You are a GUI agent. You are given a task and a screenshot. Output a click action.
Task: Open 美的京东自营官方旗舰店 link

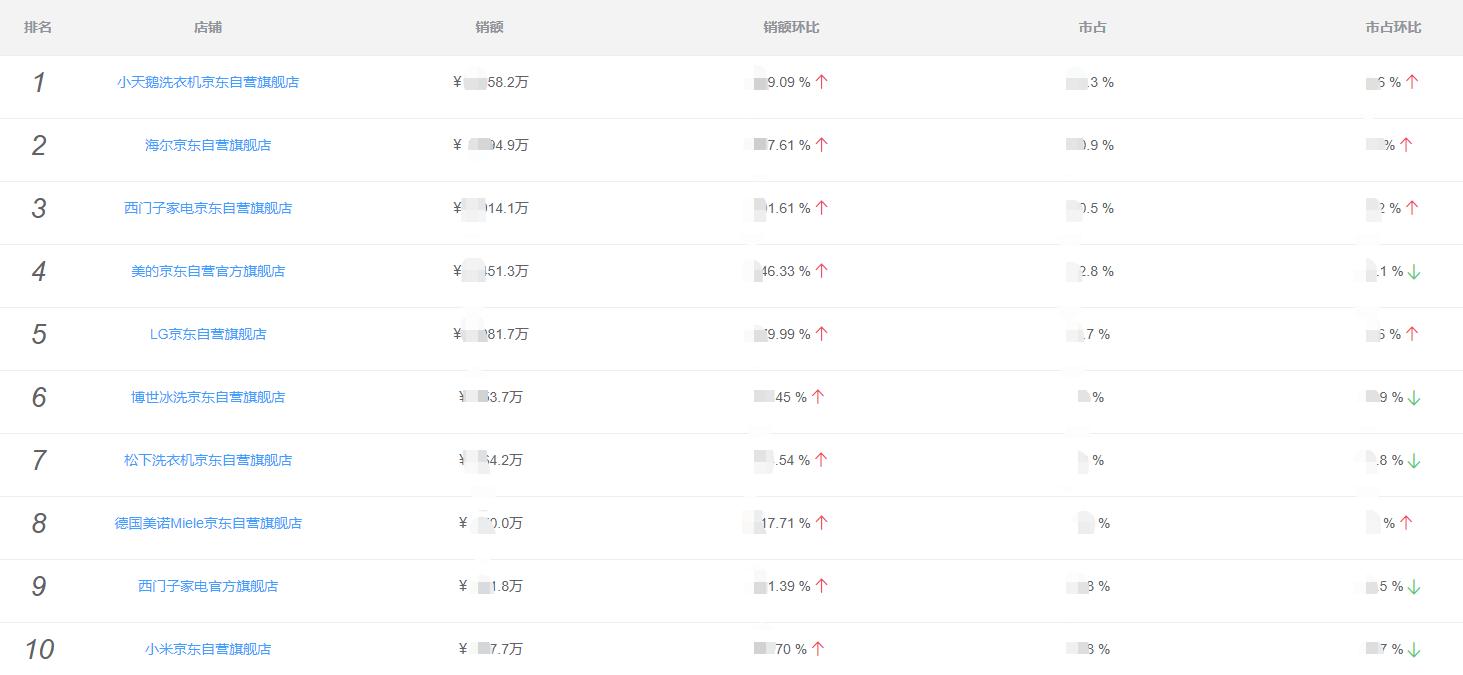[x=208, y=271]
